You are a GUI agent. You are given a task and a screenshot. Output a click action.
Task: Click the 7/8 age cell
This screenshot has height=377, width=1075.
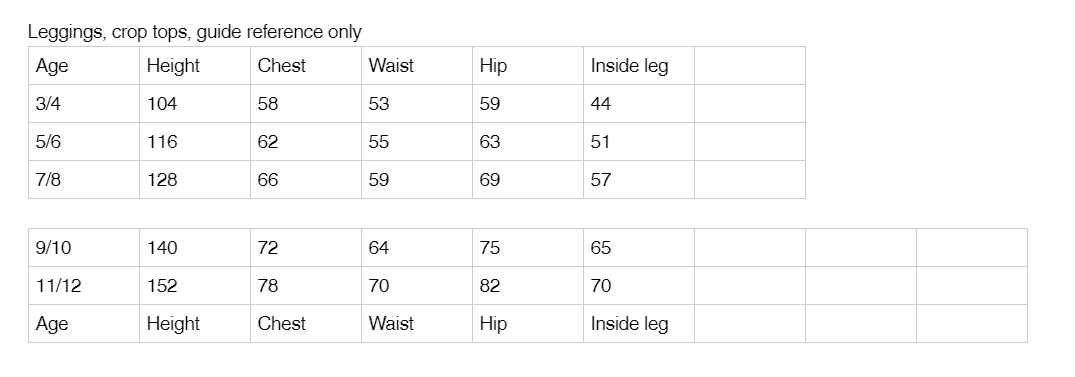(84, 180)
